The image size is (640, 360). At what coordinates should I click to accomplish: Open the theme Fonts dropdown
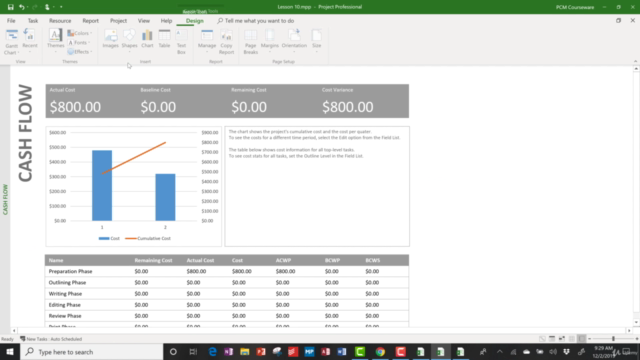click(79, 42)
